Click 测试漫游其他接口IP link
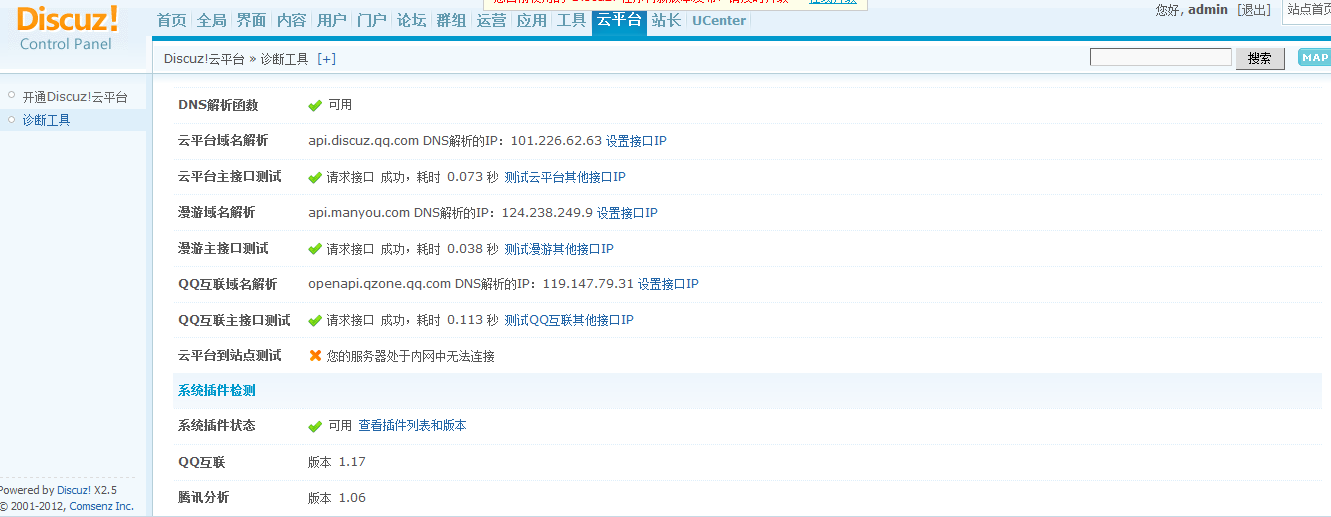The height and width of the screenshot is (517, 1331). pyautogui.click(x=559, y=249)
